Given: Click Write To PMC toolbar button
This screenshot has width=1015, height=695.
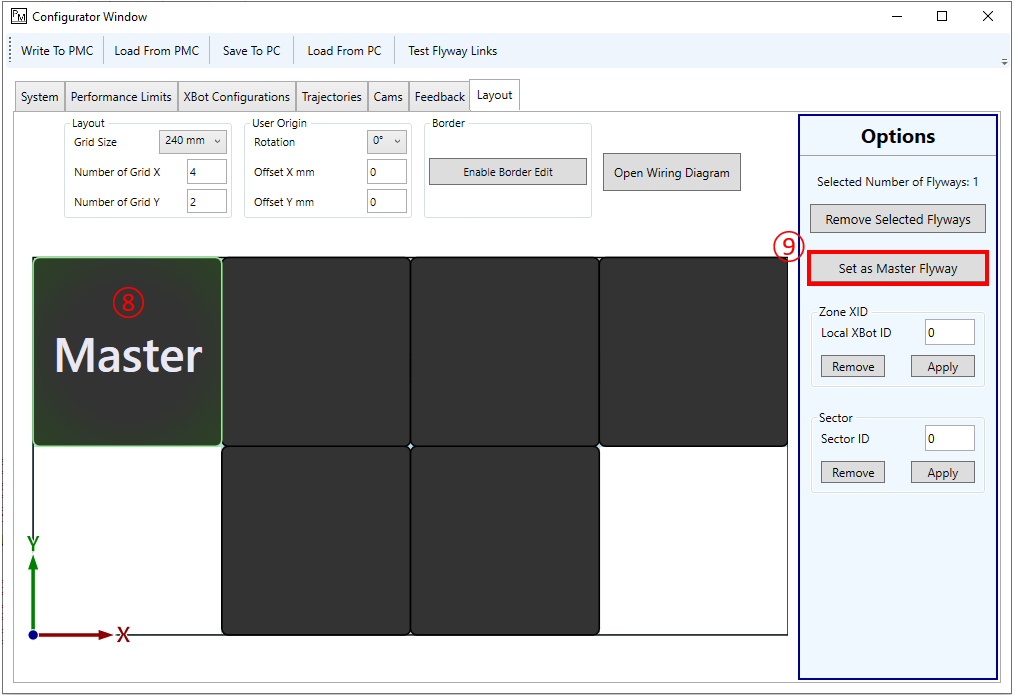Looking at the screenshot, I should tap(57, 51).
